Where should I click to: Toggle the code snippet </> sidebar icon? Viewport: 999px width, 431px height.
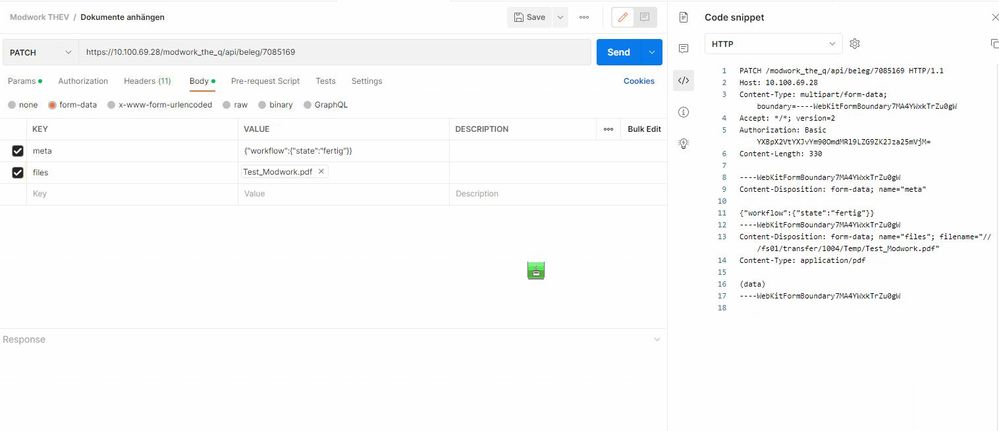coord(683,80)
